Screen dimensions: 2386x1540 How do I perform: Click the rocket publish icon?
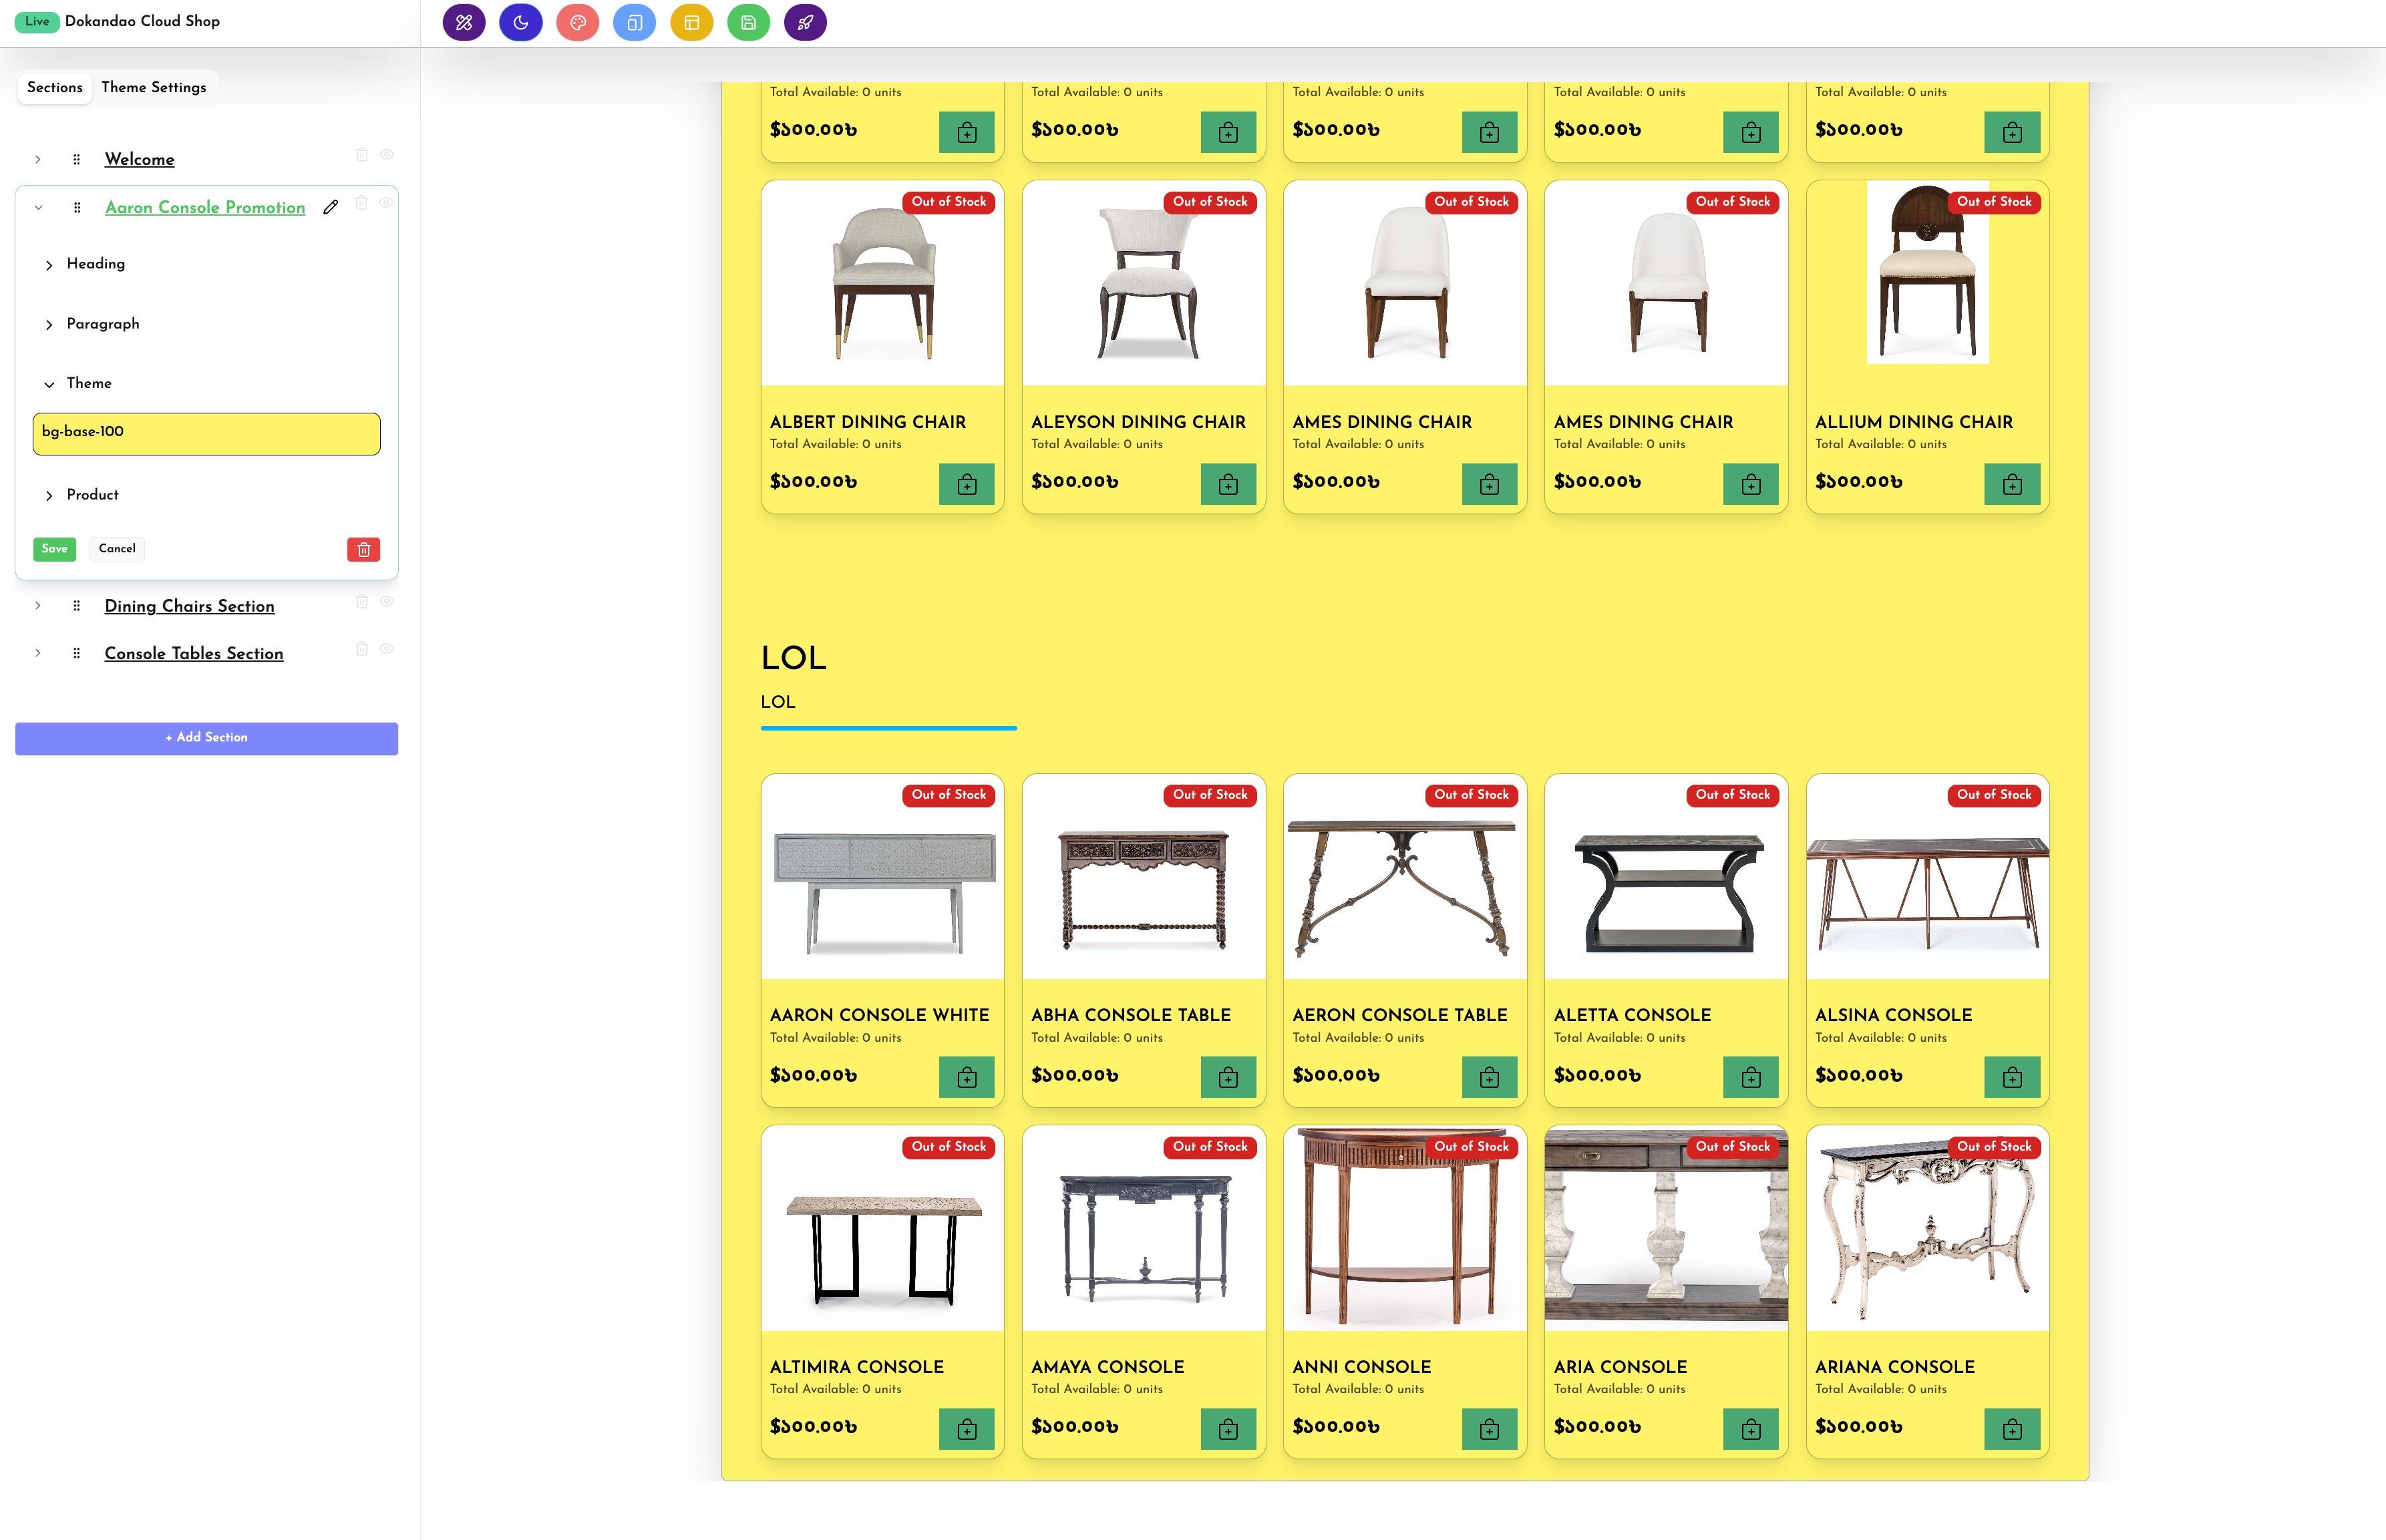[805, 22]
